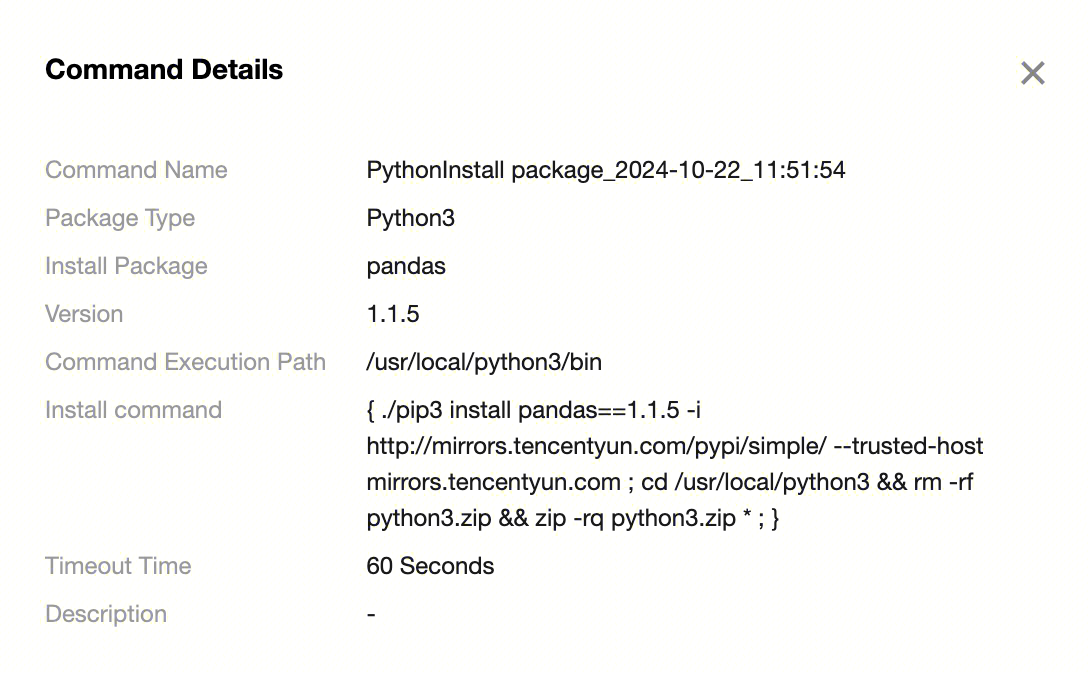Image resolution: width=1092 pixels, height=674 pixels.
Task: Select the Python3 package type value
Action: (x=410, y=218)
